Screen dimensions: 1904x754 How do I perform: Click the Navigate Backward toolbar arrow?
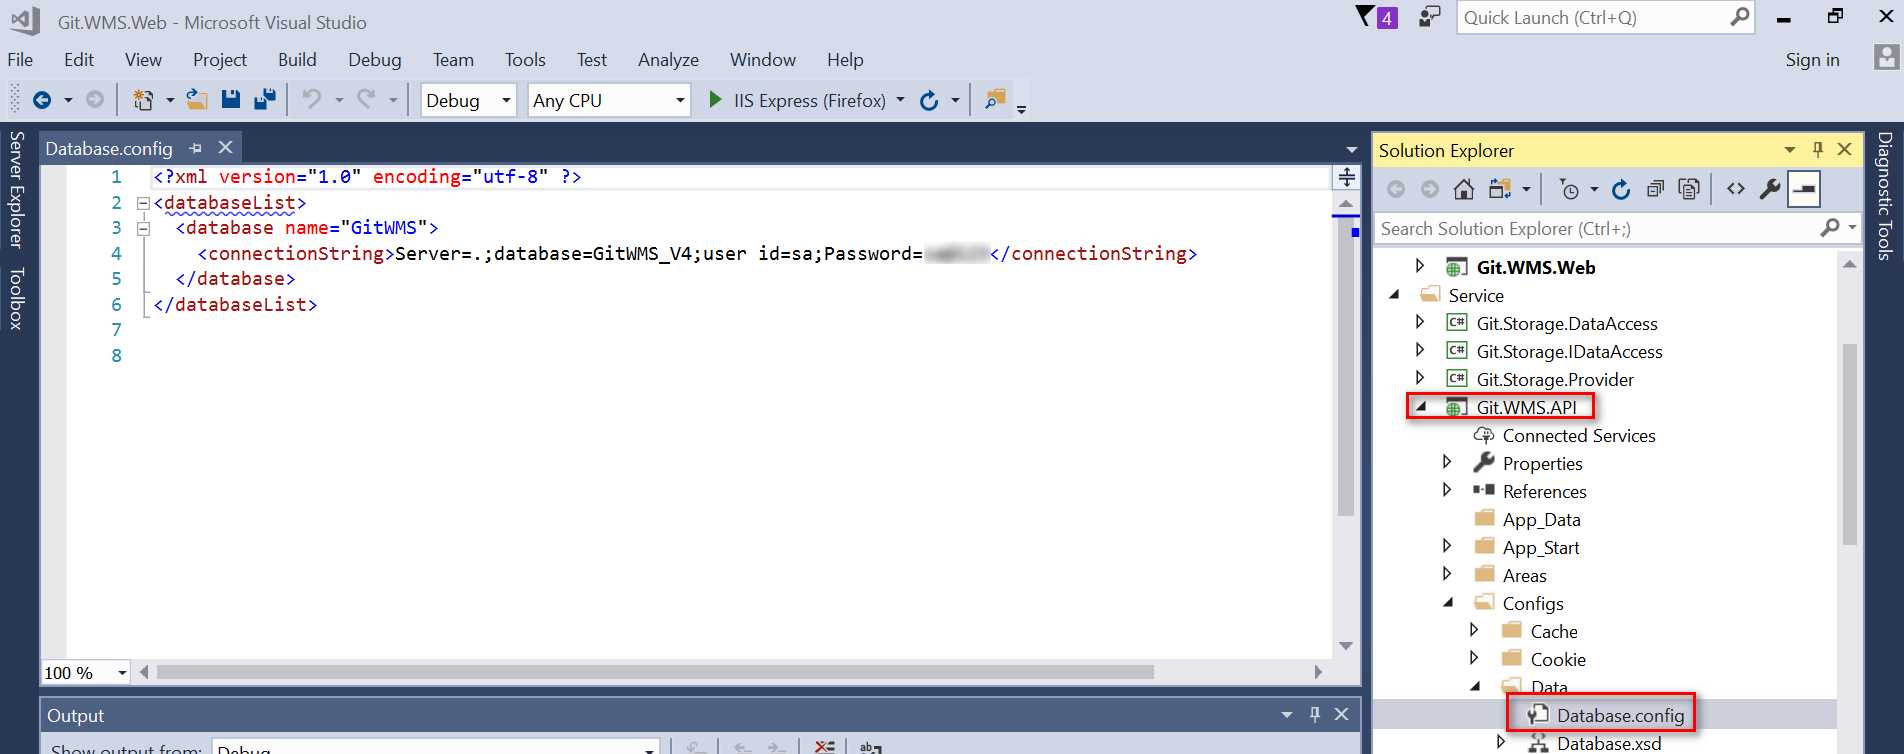pyautogui.click(x=42, y=100)
